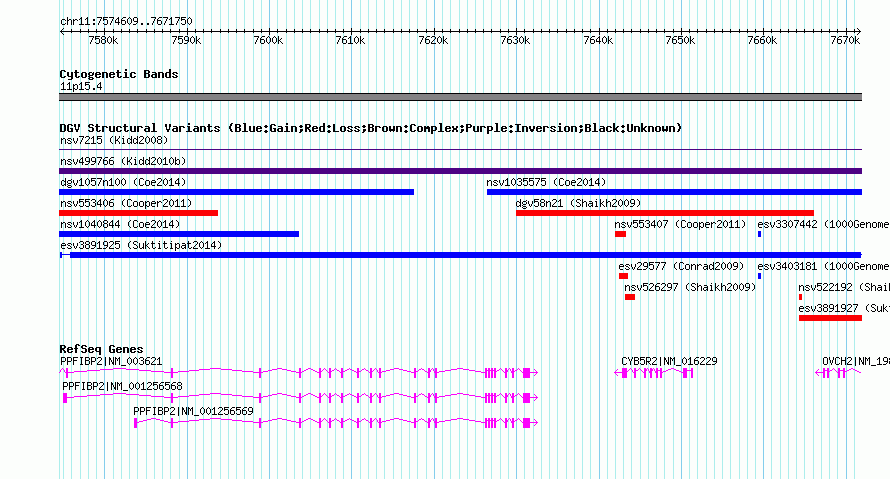Click the esv3891927 variant label
Viewport: 890px width, 479px height.
(843, 308)
